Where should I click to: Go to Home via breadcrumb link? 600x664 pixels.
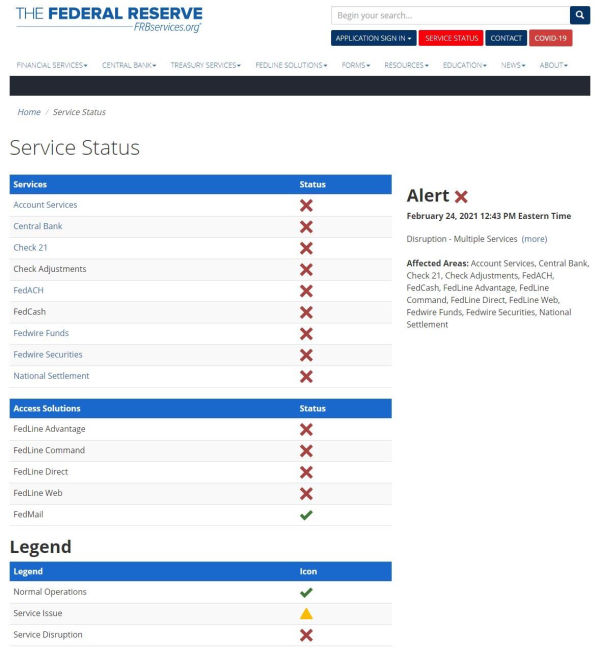(x=29, y=112)
